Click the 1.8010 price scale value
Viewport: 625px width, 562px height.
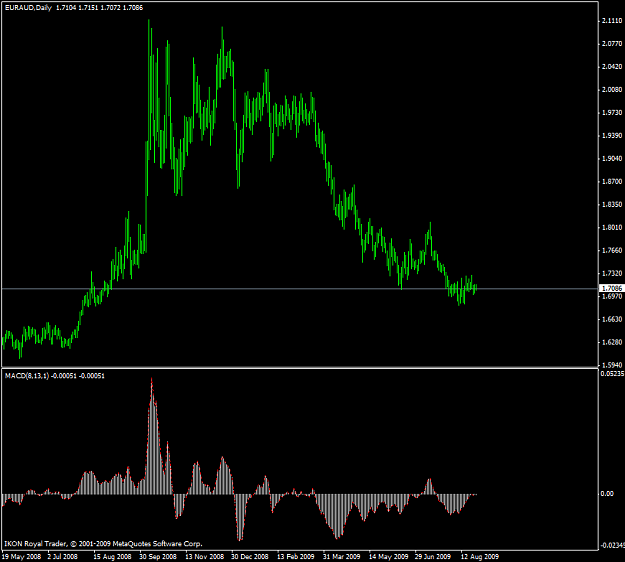click(612, 228)
